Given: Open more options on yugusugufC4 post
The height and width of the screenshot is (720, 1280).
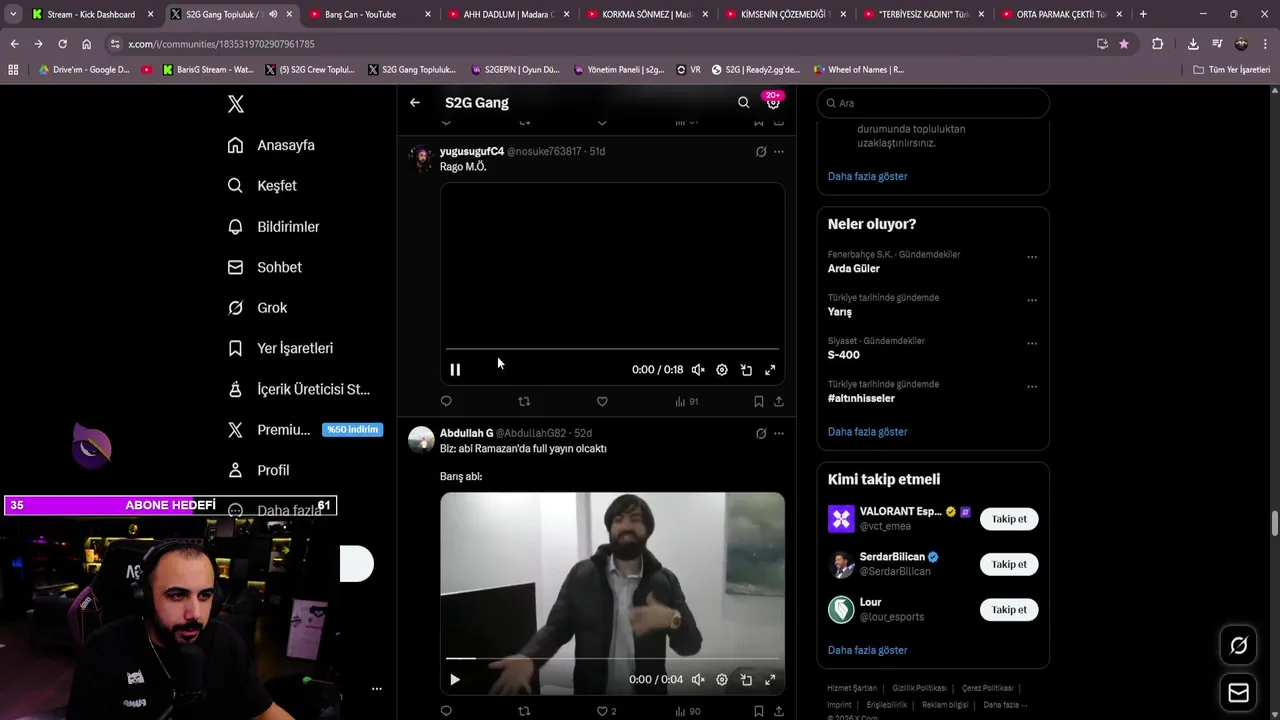Looking at the screenshot, I should coord(779,152).
